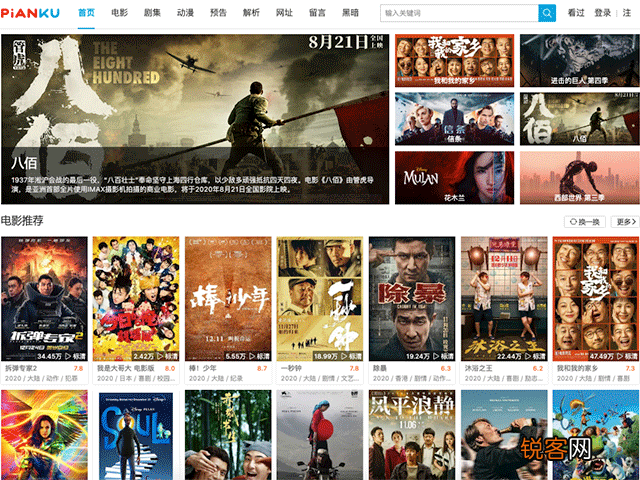The image size is (640, 480).
Task: Open the 我和我的家乡 side banner
Action: [x=454, y=60]
